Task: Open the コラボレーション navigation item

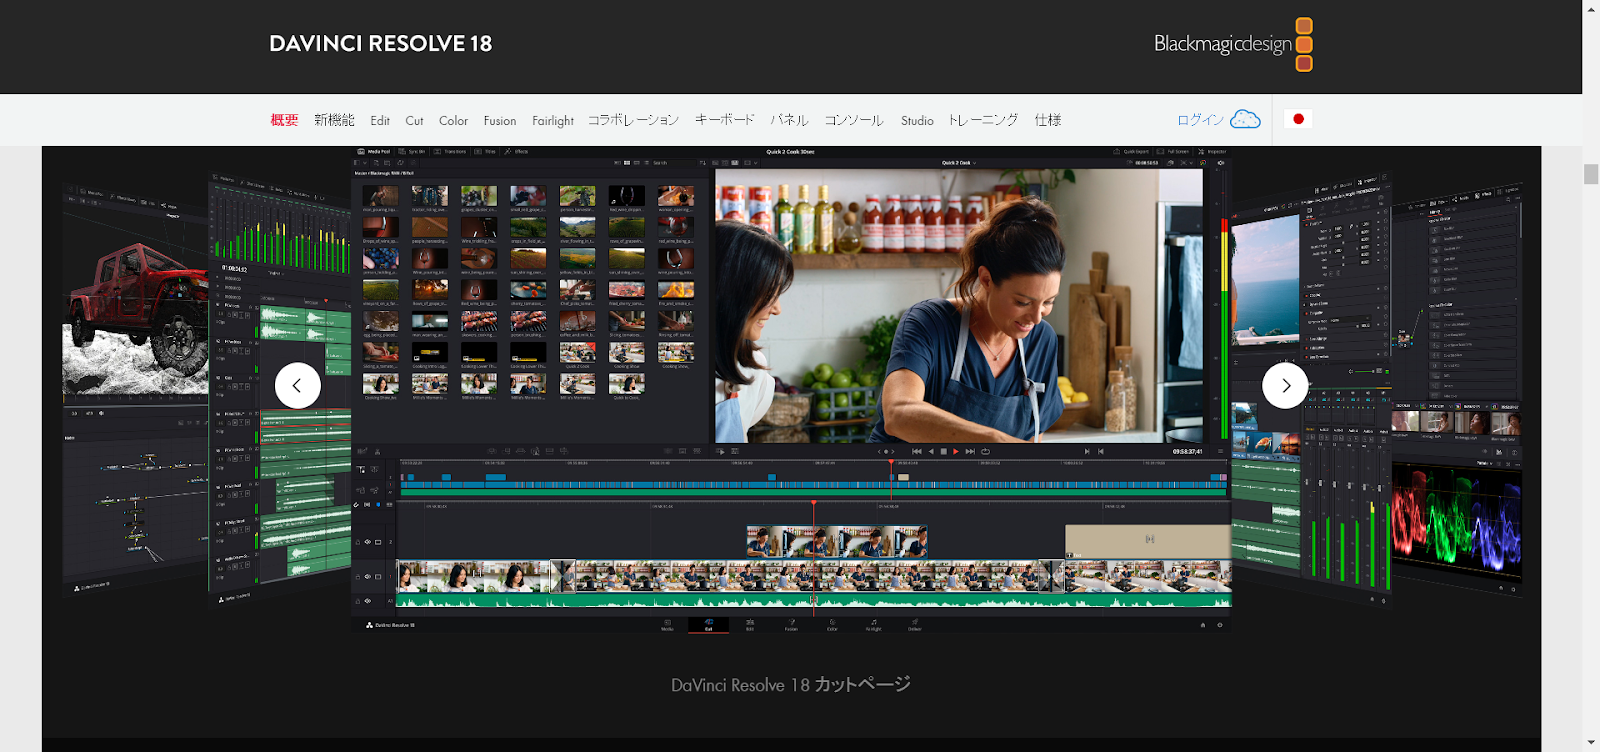Action: click(x=633, y=120)
